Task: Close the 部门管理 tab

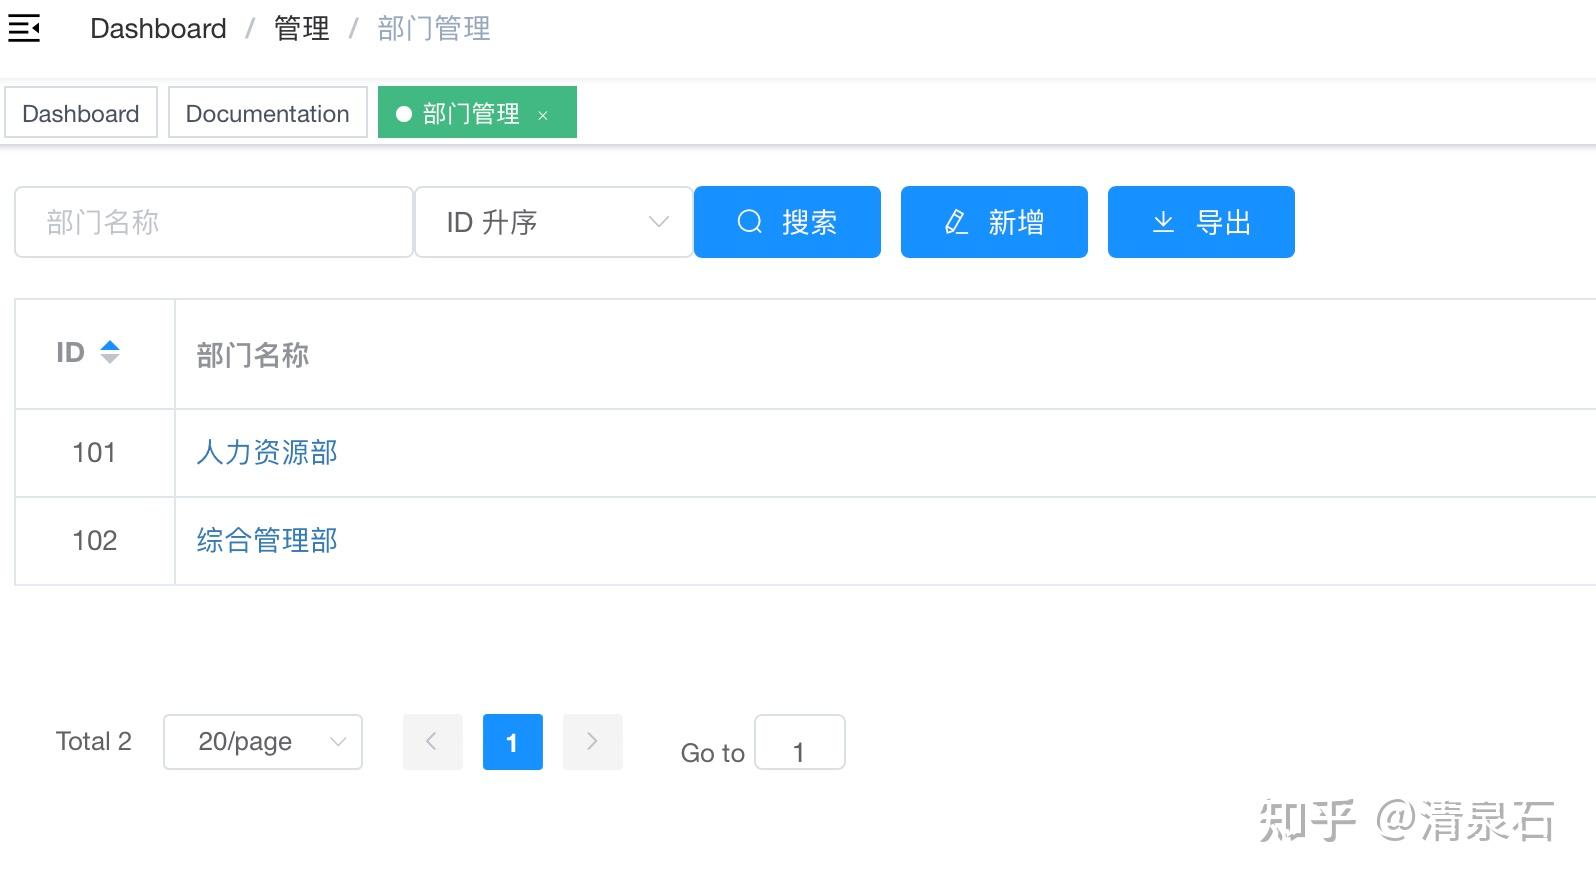Action: click(543, 116)
